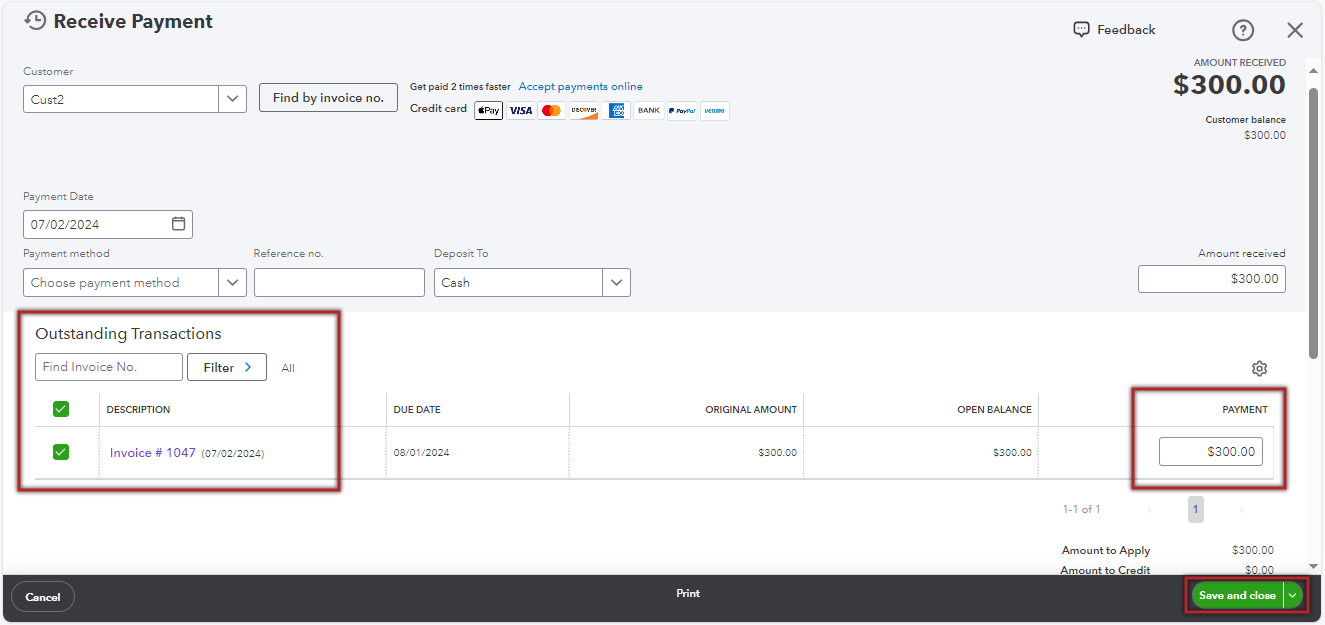Image resolution: width=1325 pixels, height=625 pixels.
Task: Click the Receive Payment history clock icon
Action: pos(35,21)
